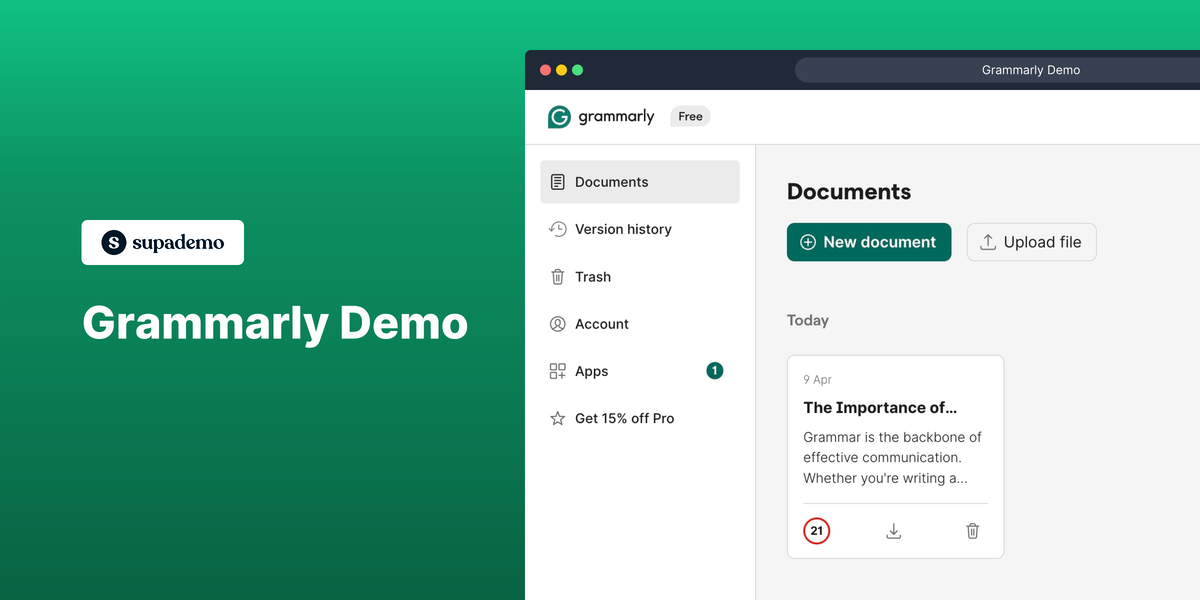Click the red notification badge on Apps

pyautogui.click(x=714, y=370)
